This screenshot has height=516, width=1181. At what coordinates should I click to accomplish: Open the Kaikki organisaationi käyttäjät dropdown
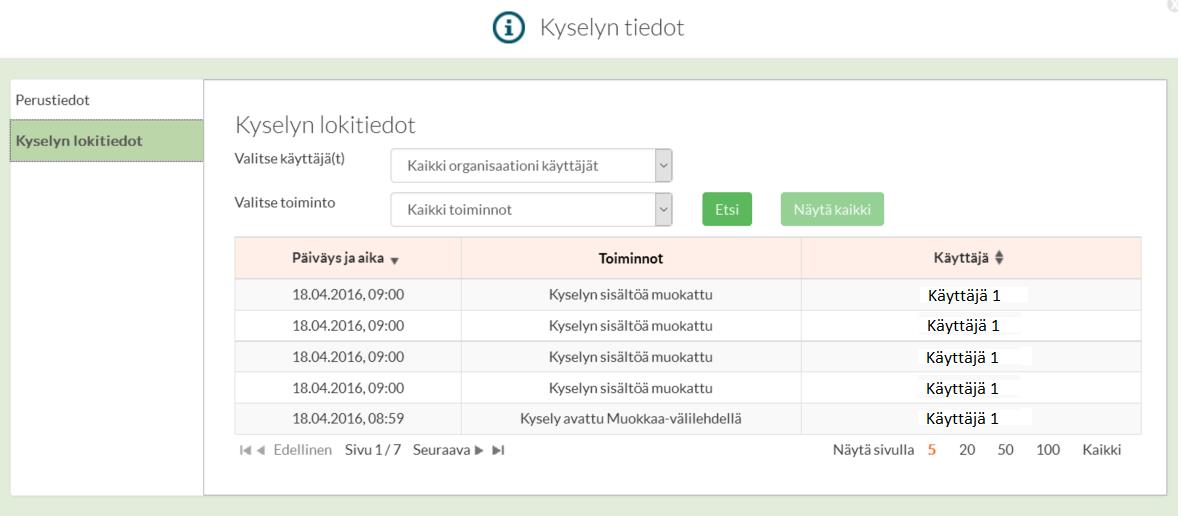[531, 166]
